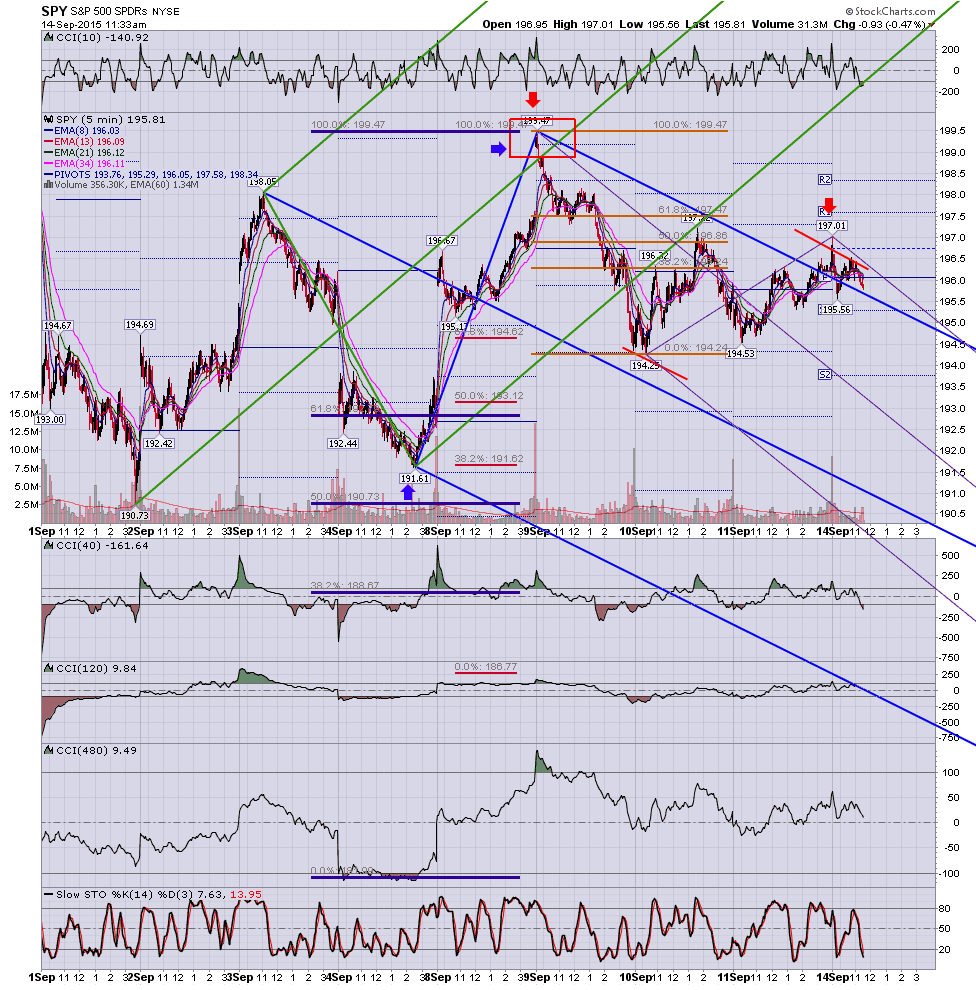976x990 pixels.
Task: Click the 17.5M volume axis label
Action: tap(23, 395)
